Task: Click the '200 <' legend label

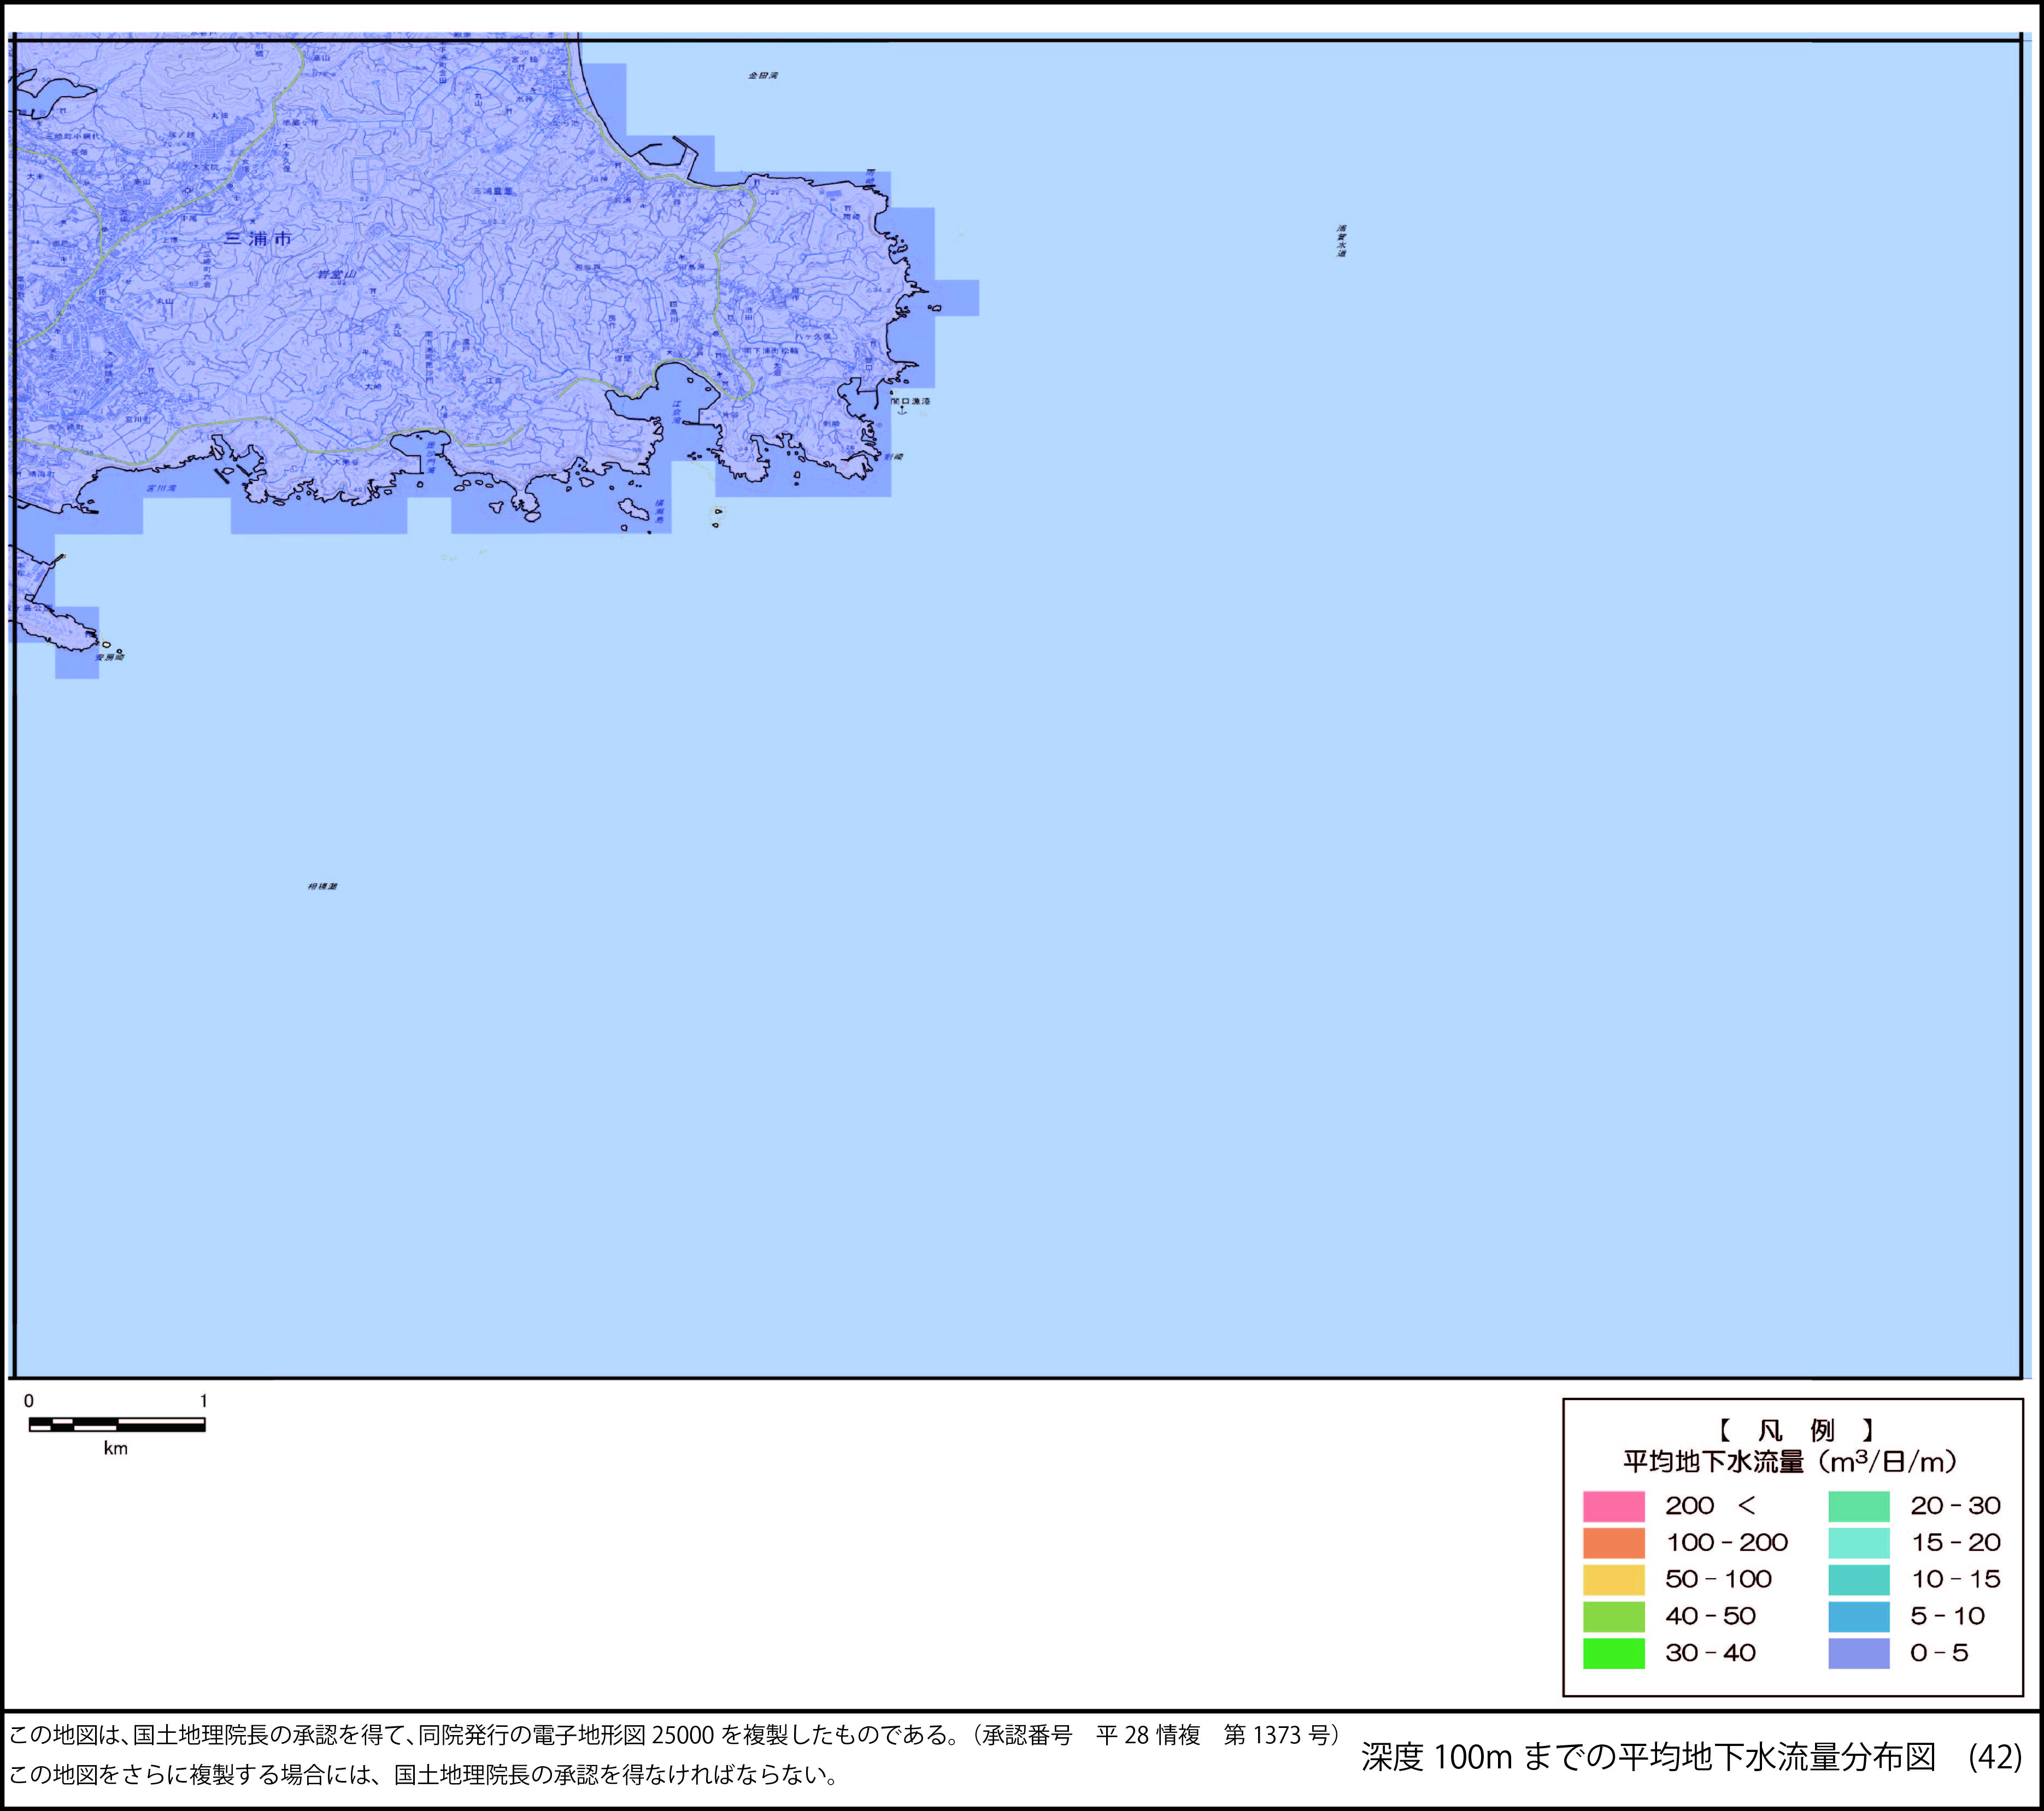Action: 1710,1506
